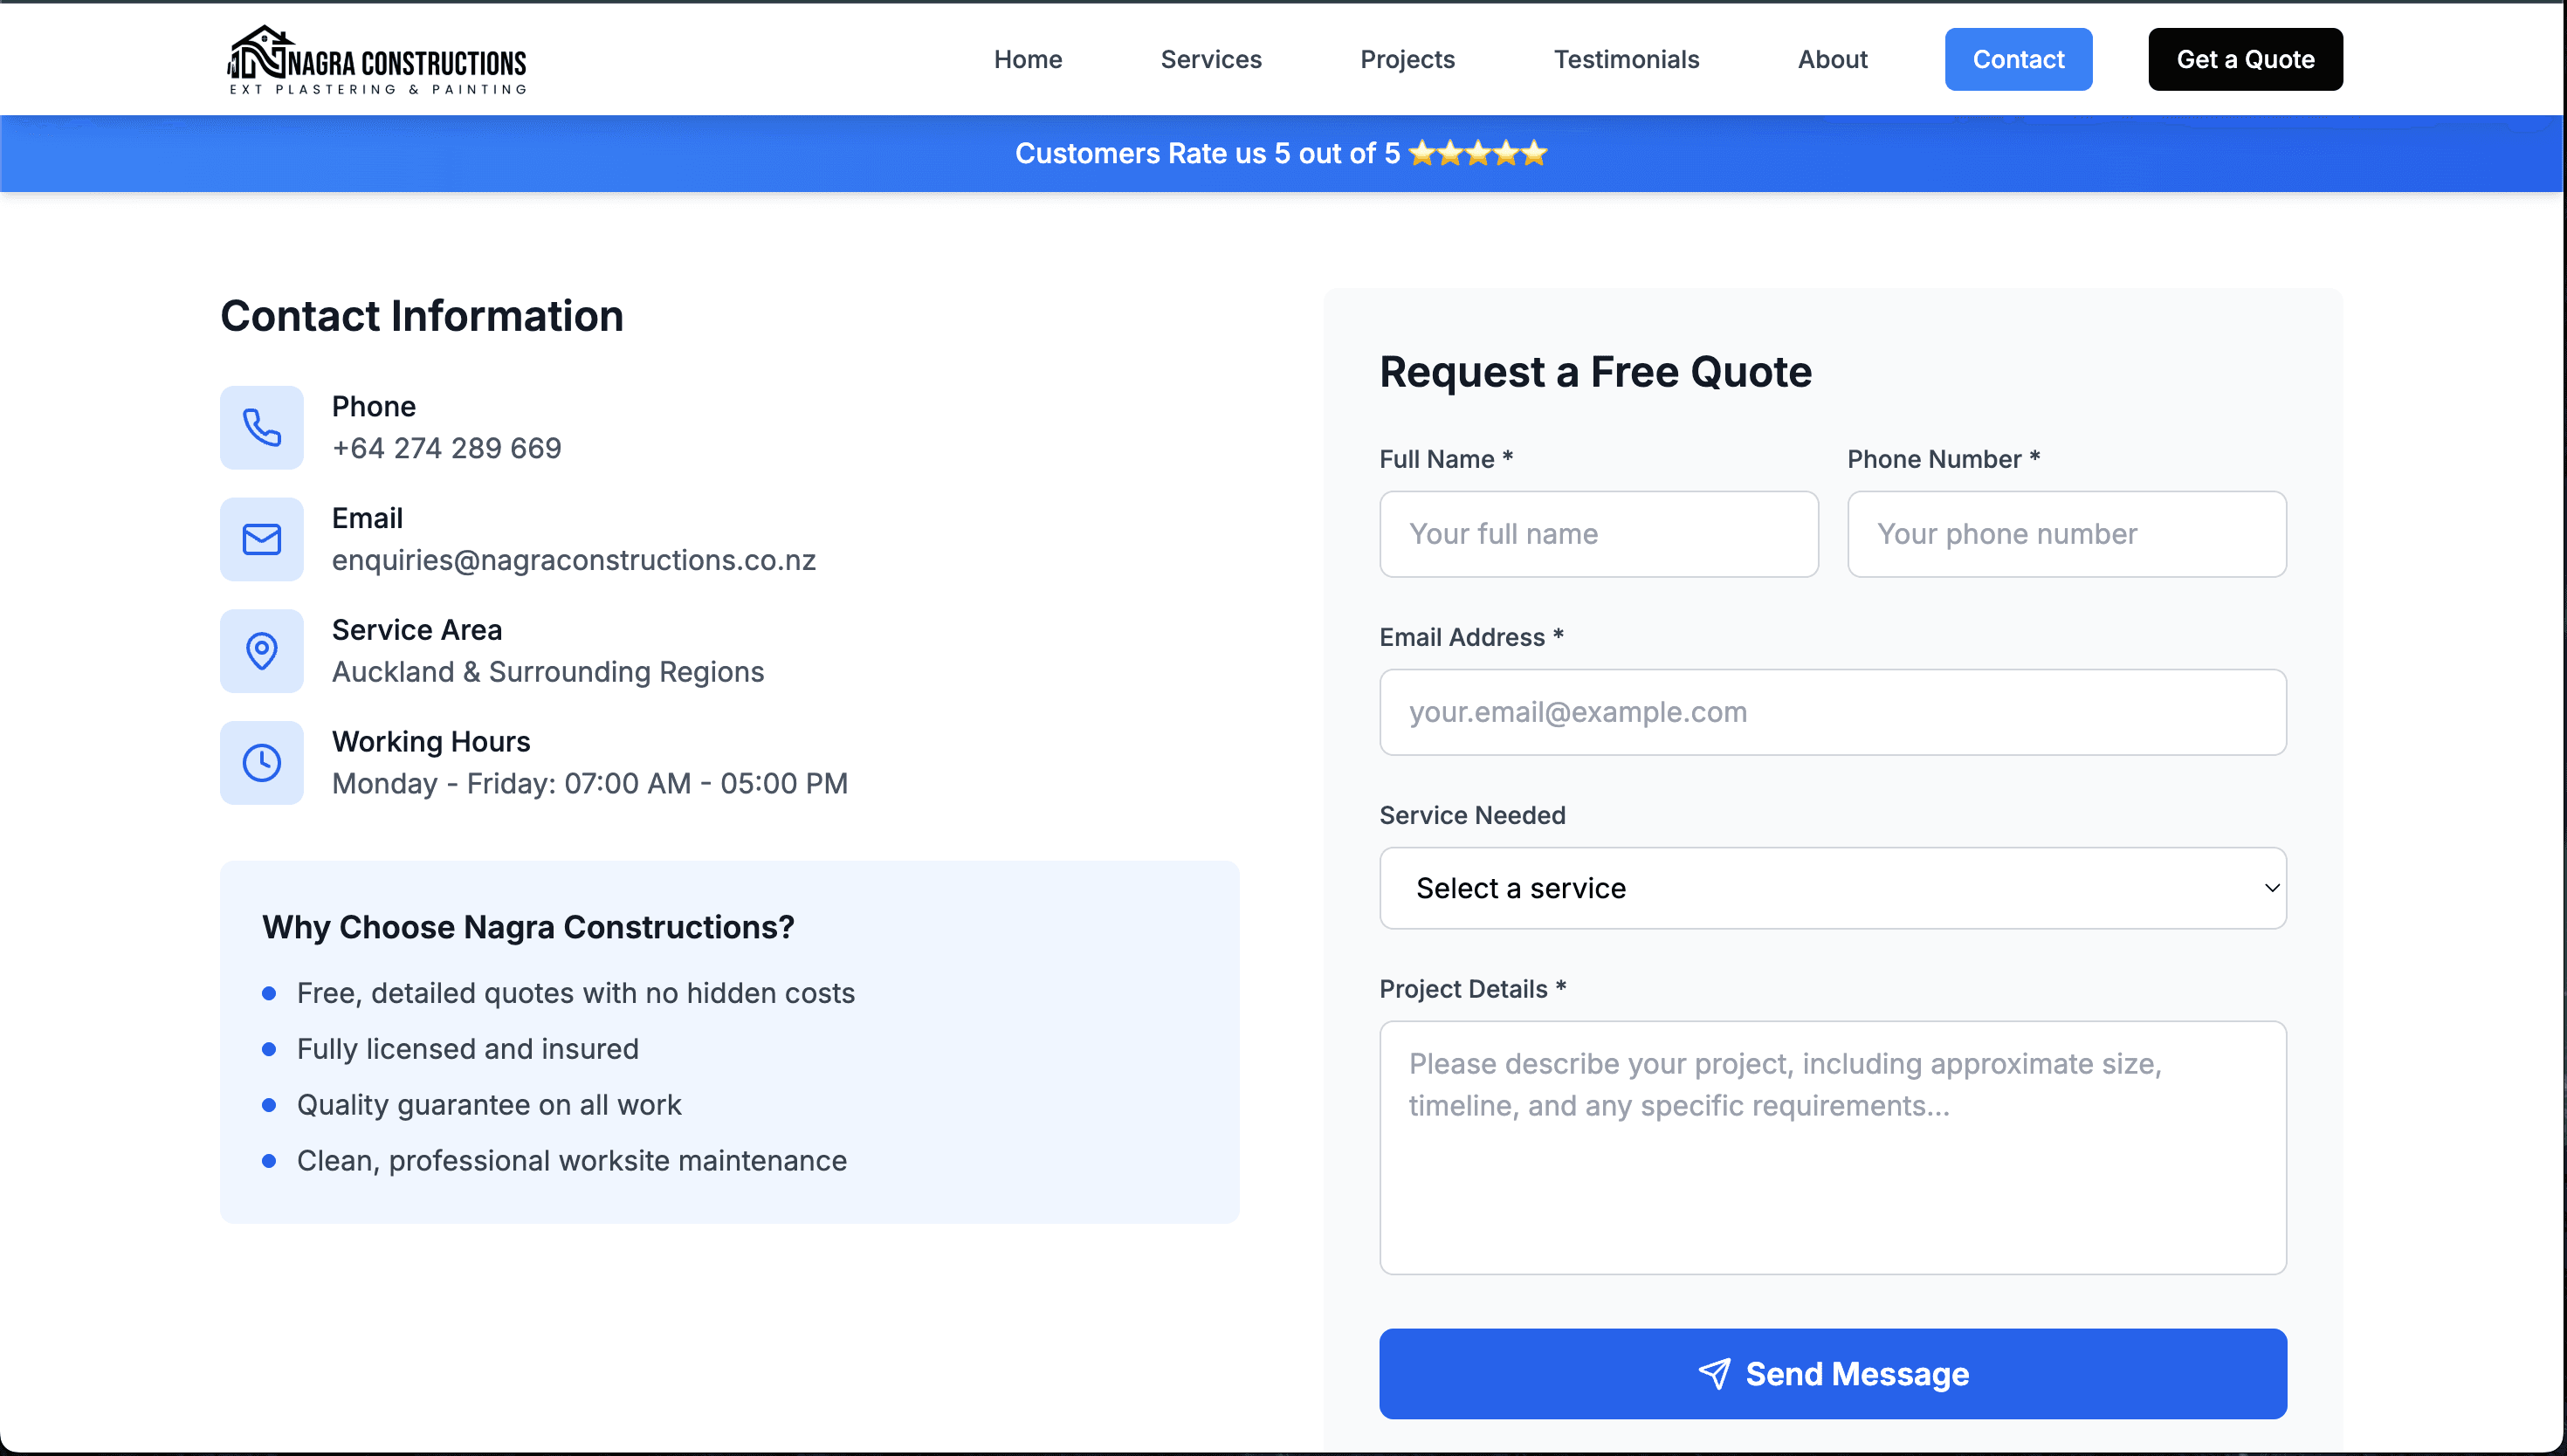This screenshot has height=1456, width=2567.
Task: Open the About page
Action: point(1832,59)
